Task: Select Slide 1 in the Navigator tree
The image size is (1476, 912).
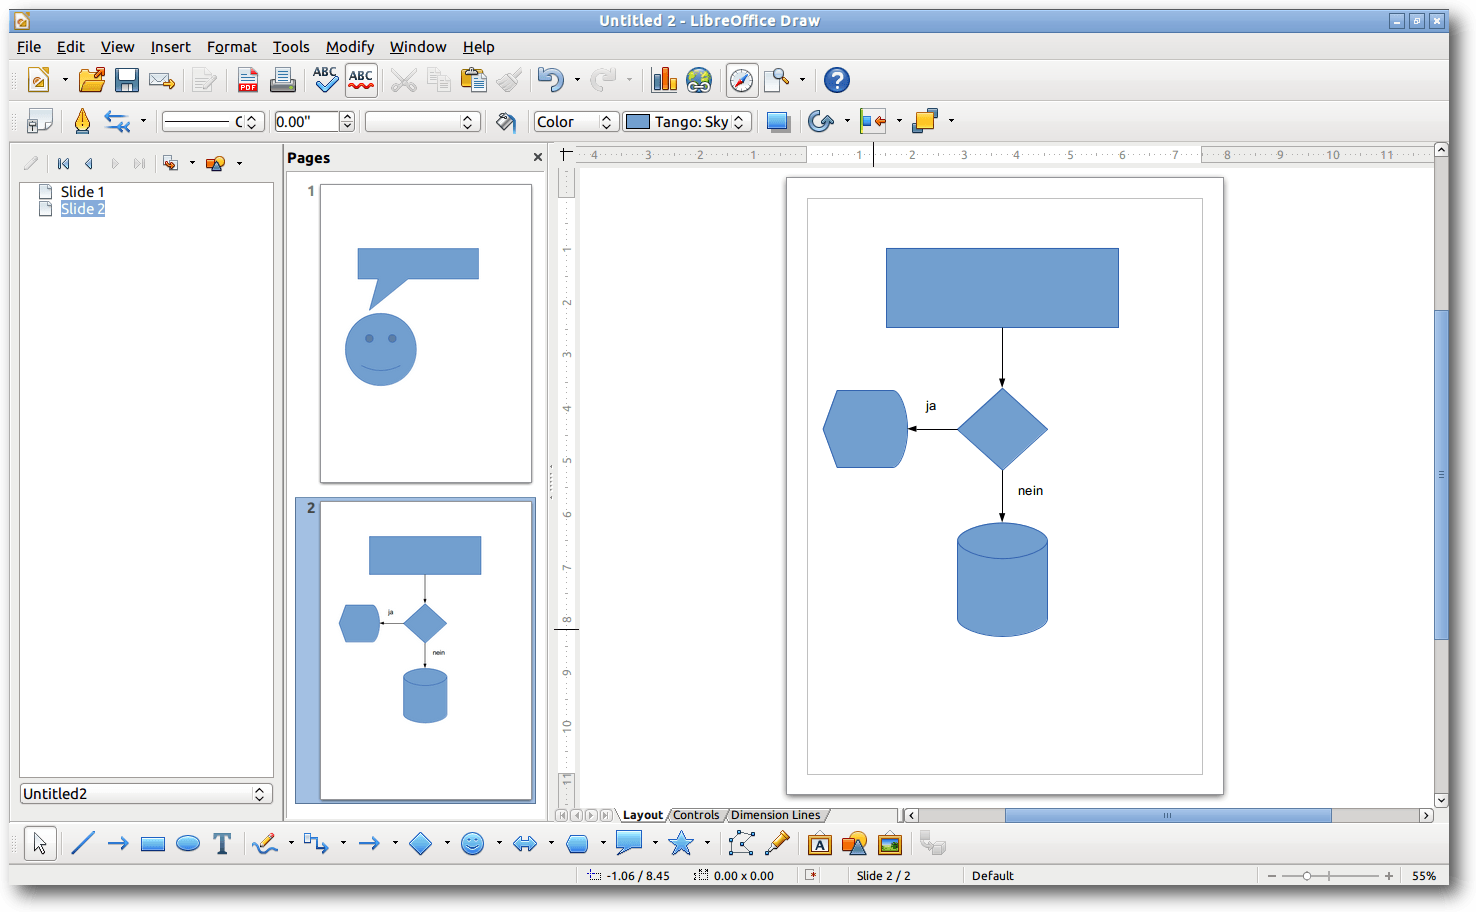Action: coord(82,191)
